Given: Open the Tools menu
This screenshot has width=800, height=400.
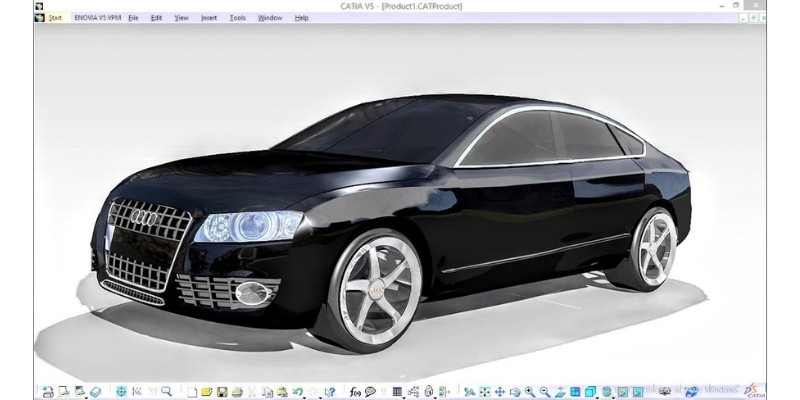Looking at the screenshot, I should (x=237, y=18).
